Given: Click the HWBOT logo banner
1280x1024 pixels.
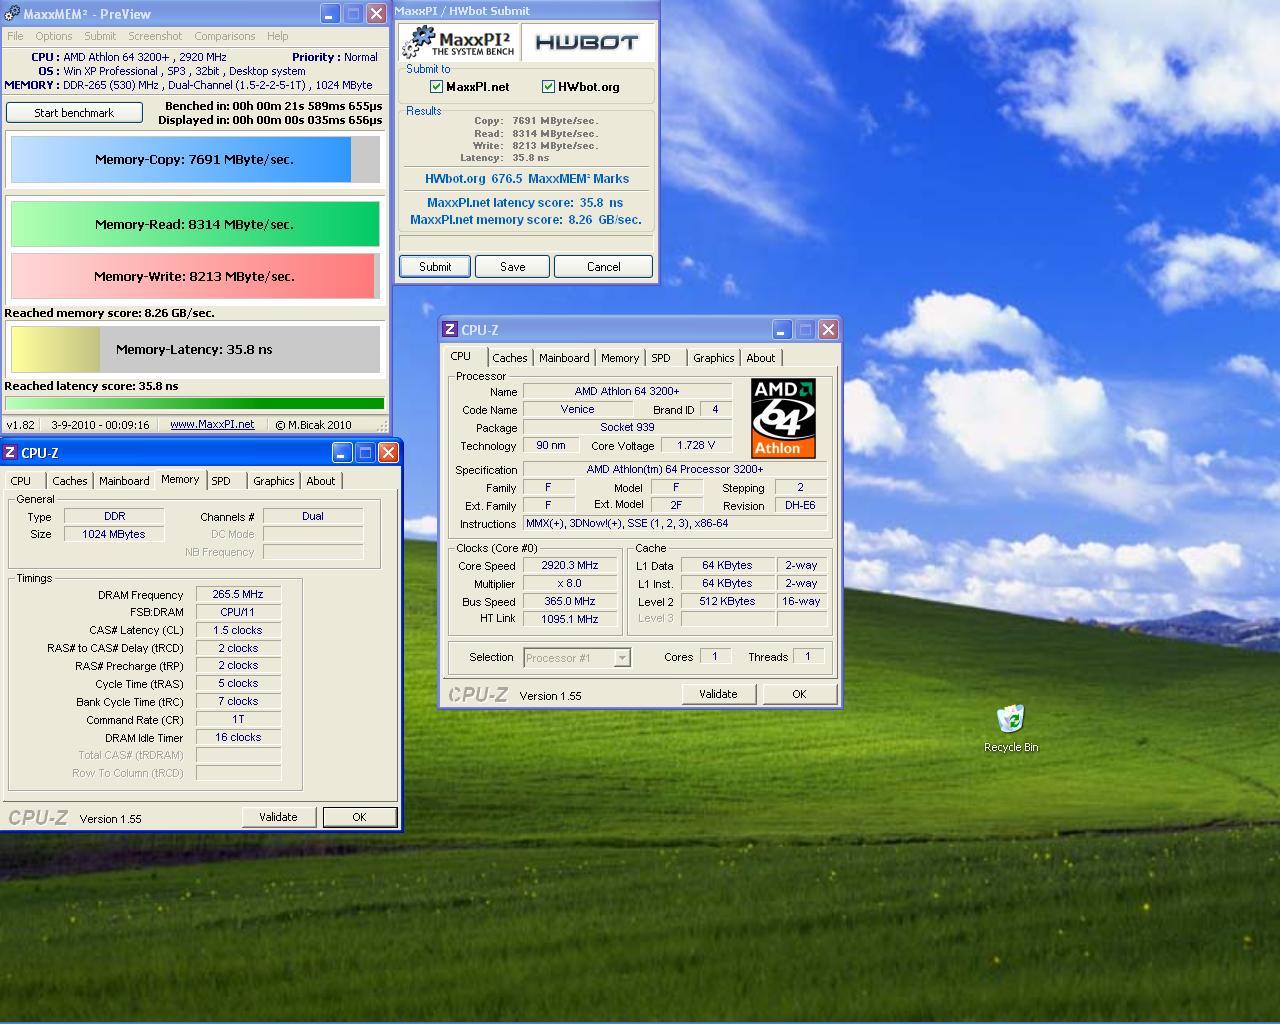Looking at the screenshot, I should point(587,43).
